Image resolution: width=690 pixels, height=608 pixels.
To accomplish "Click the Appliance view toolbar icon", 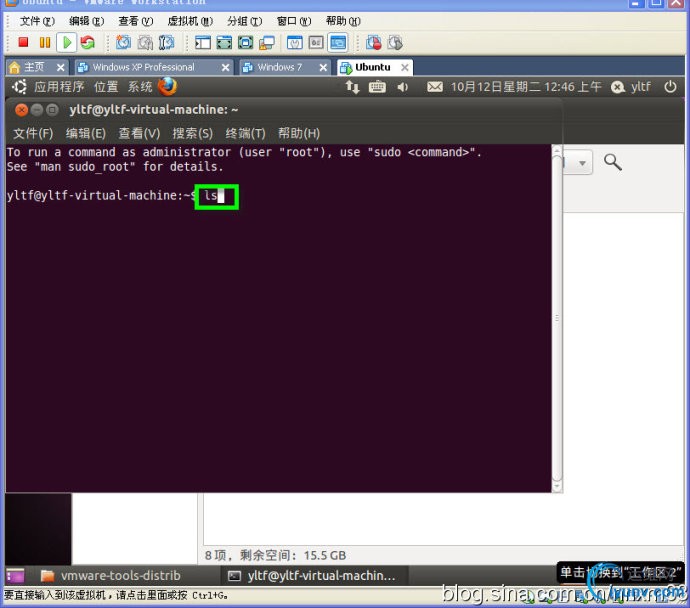I will pyautogui.click(x=316, y=42).
